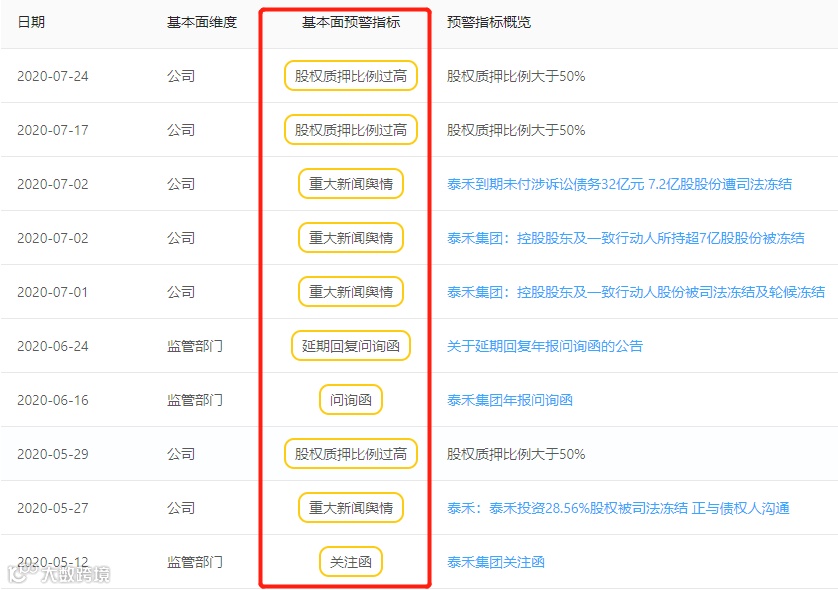The image size is (838, 590).
Task: Click 重大新闻舆情 tag in 2020-07-01 row
Action: [351, 292]
